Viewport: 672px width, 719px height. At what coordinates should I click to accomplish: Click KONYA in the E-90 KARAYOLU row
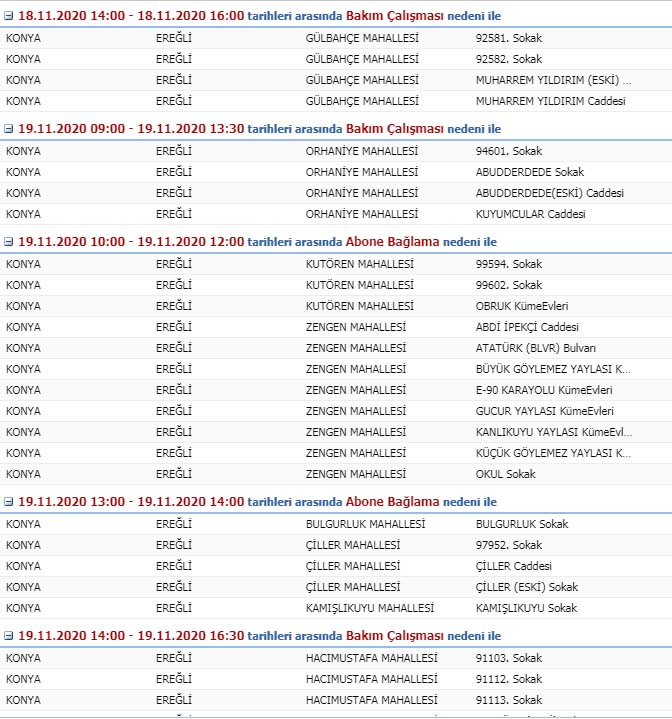point(23,390)
